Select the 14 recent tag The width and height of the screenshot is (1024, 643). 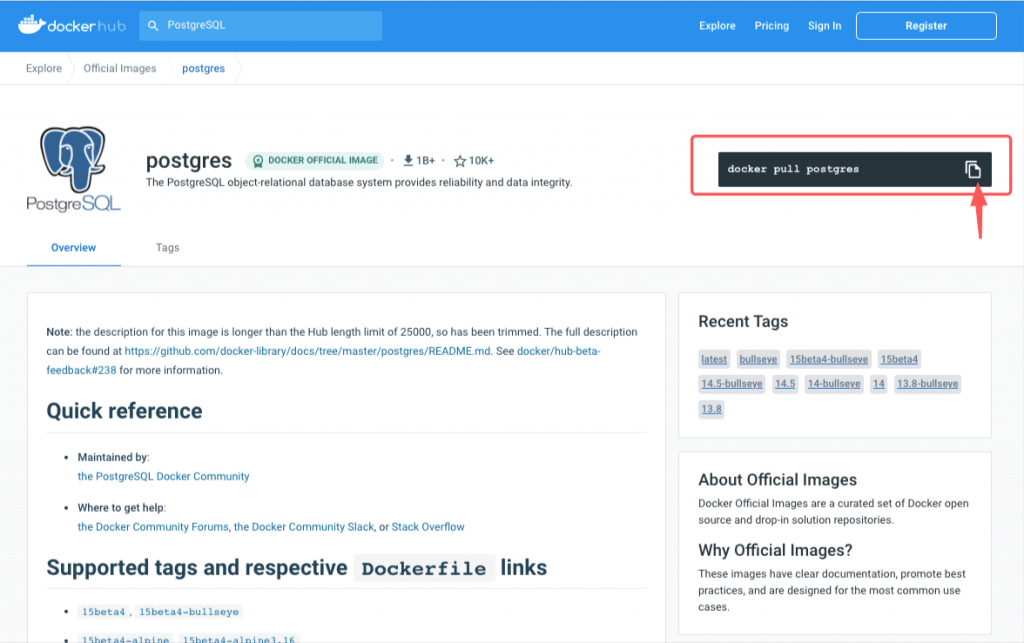click(879, 384)
